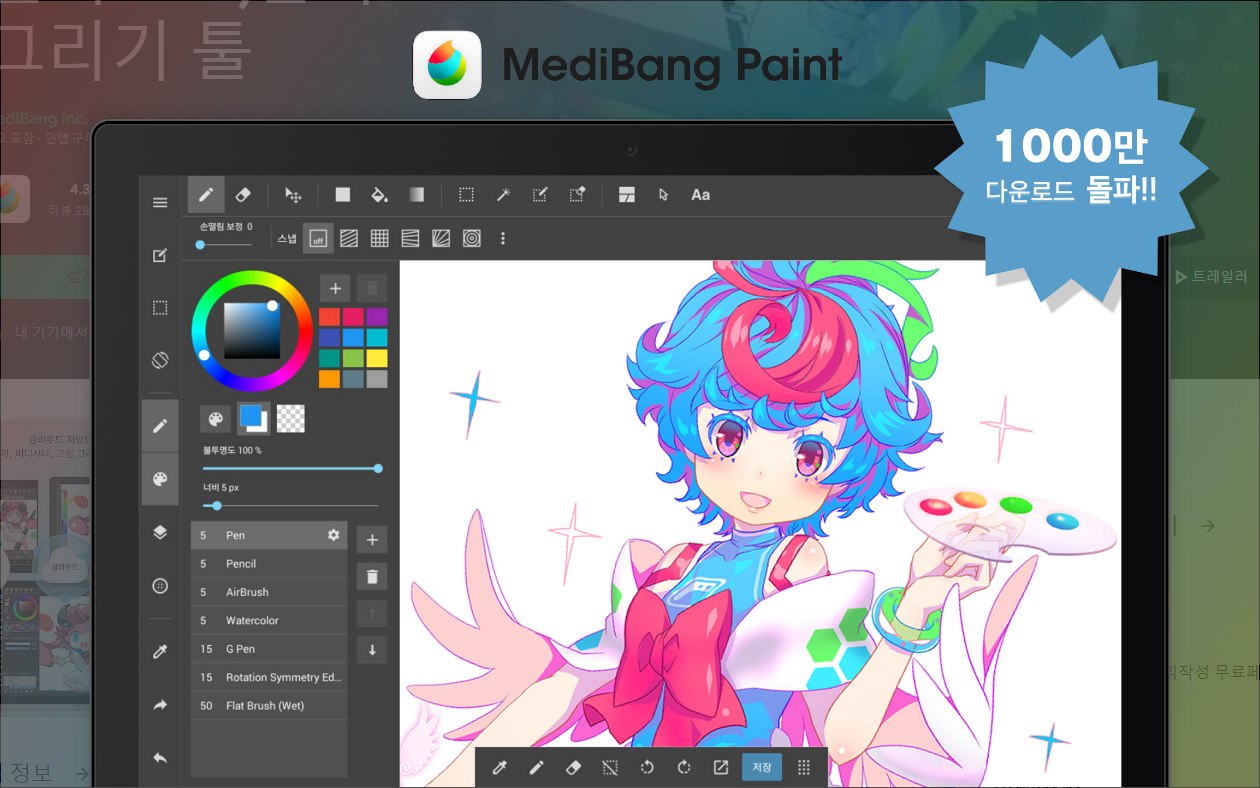
Task: Select the Flat Brush (Wet) brush
Action: pos(269,705)
